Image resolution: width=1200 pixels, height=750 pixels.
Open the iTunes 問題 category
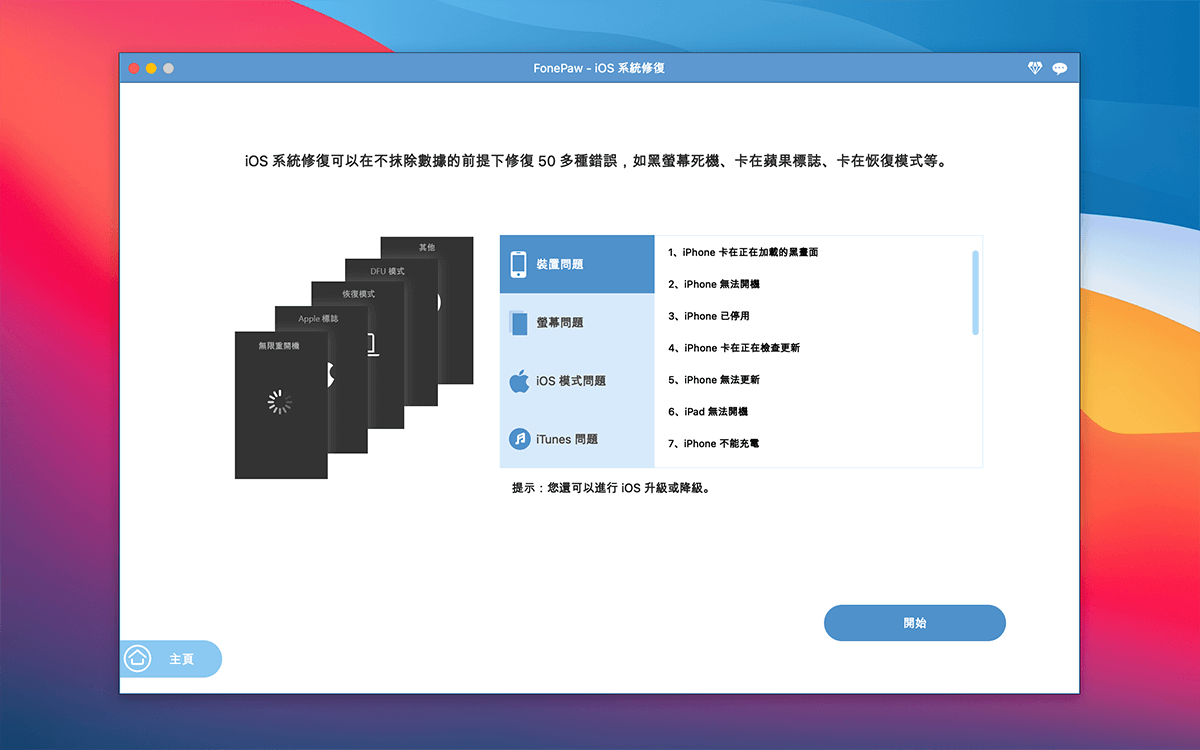click(577, 439)
